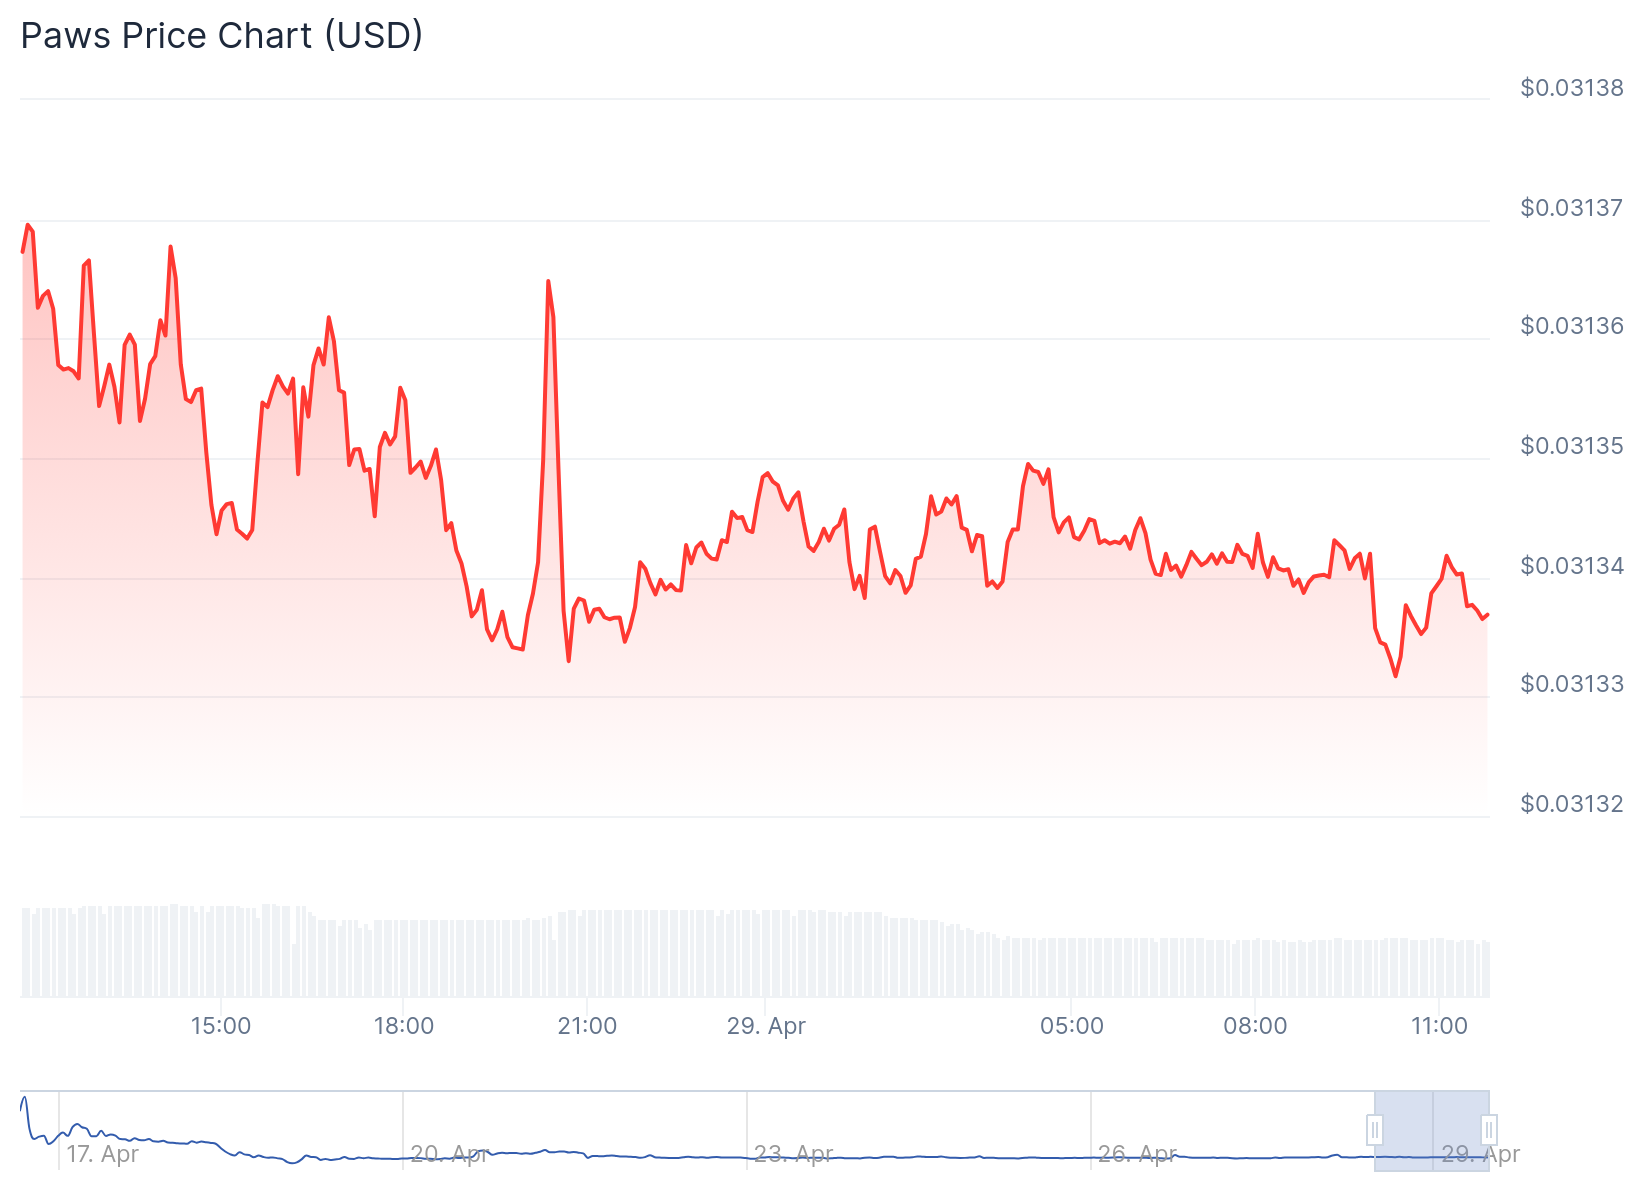
Task: Choose 26. Apr in the navigator strip
Action: point(1136,1154)
